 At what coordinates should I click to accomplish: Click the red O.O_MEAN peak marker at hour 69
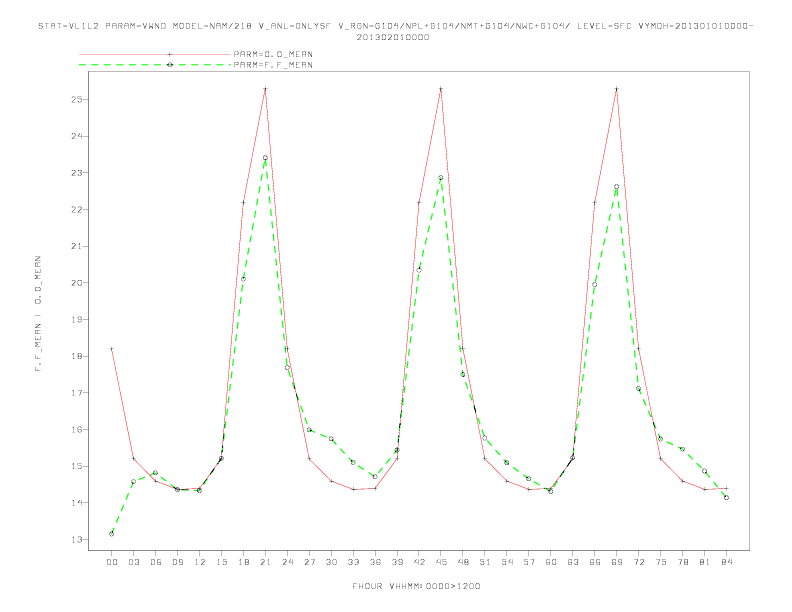(617, 89)
